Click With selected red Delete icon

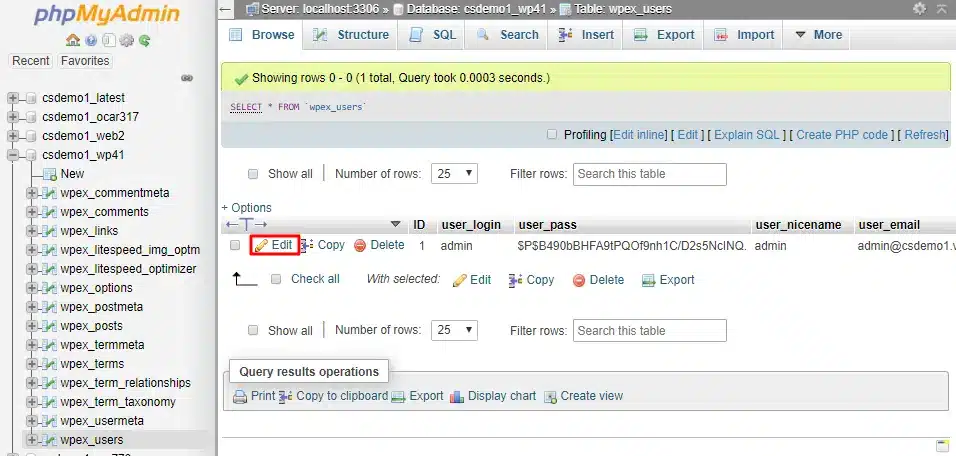pyautogui.click(x=579, y=280)
